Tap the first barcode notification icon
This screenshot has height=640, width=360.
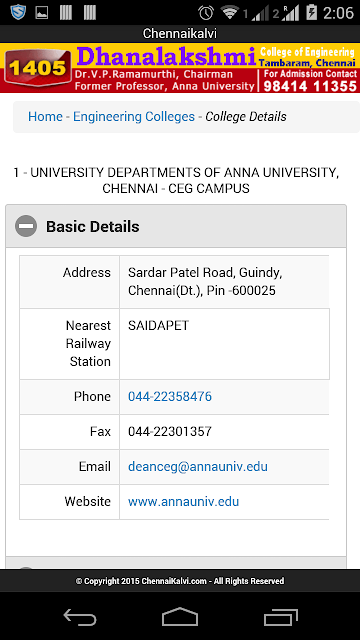click(66, 13)
